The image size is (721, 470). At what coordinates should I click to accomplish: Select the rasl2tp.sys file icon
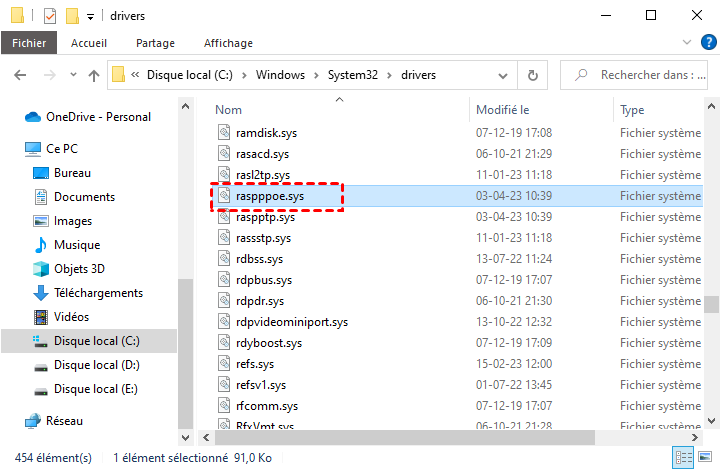coord(224,175)
